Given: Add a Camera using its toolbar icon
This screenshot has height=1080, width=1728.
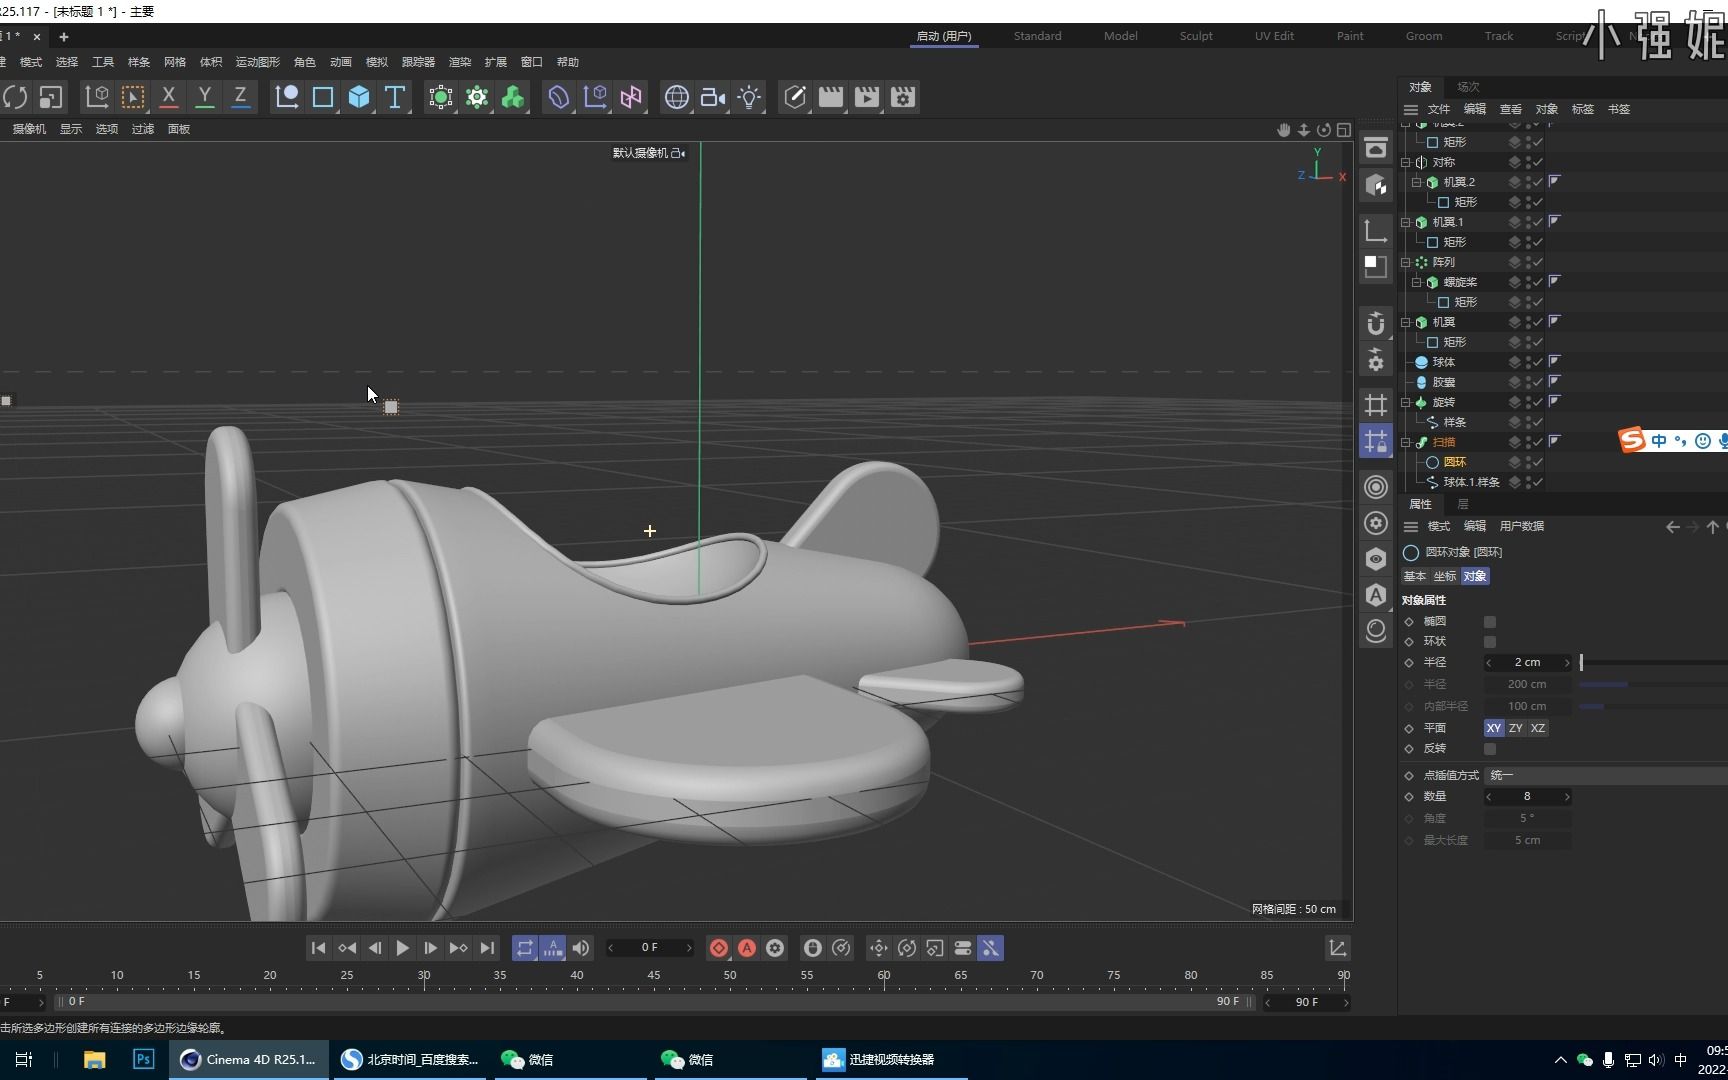Looking at the screenshot, I should click(712, 97).
